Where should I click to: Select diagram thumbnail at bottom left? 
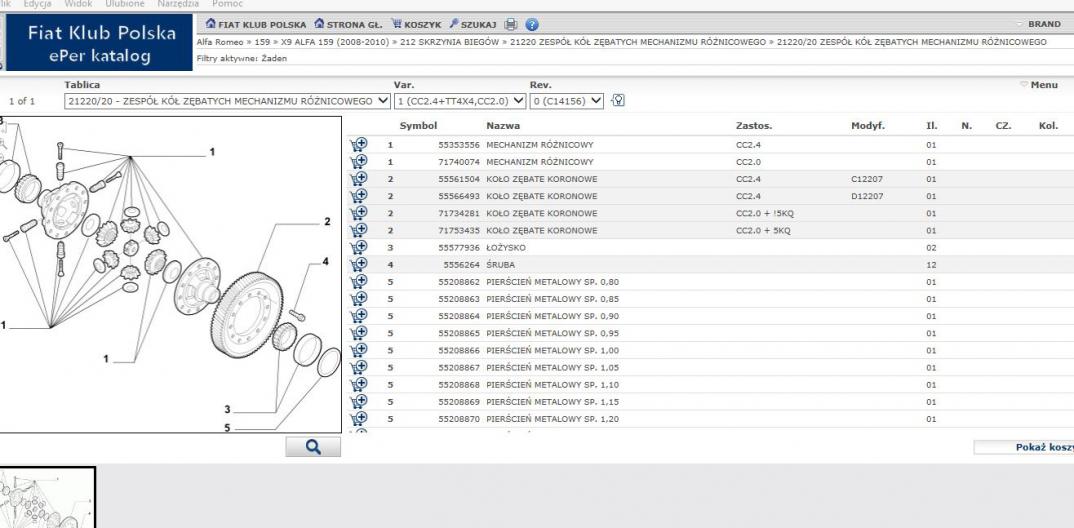pos(47,497)
